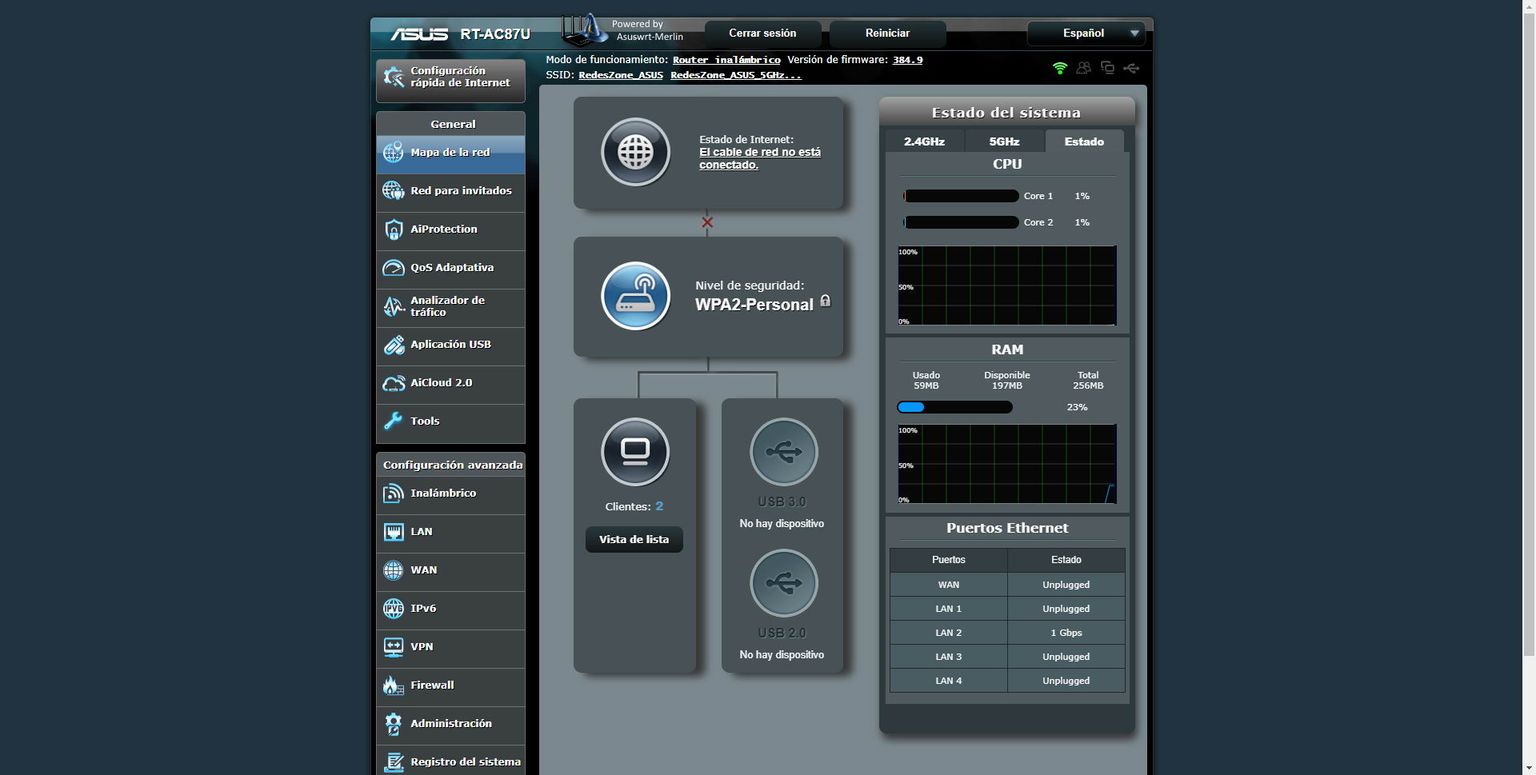1536x775 pixels.
Task: Open Vista de lista for clients
Action: click(634, 540)
